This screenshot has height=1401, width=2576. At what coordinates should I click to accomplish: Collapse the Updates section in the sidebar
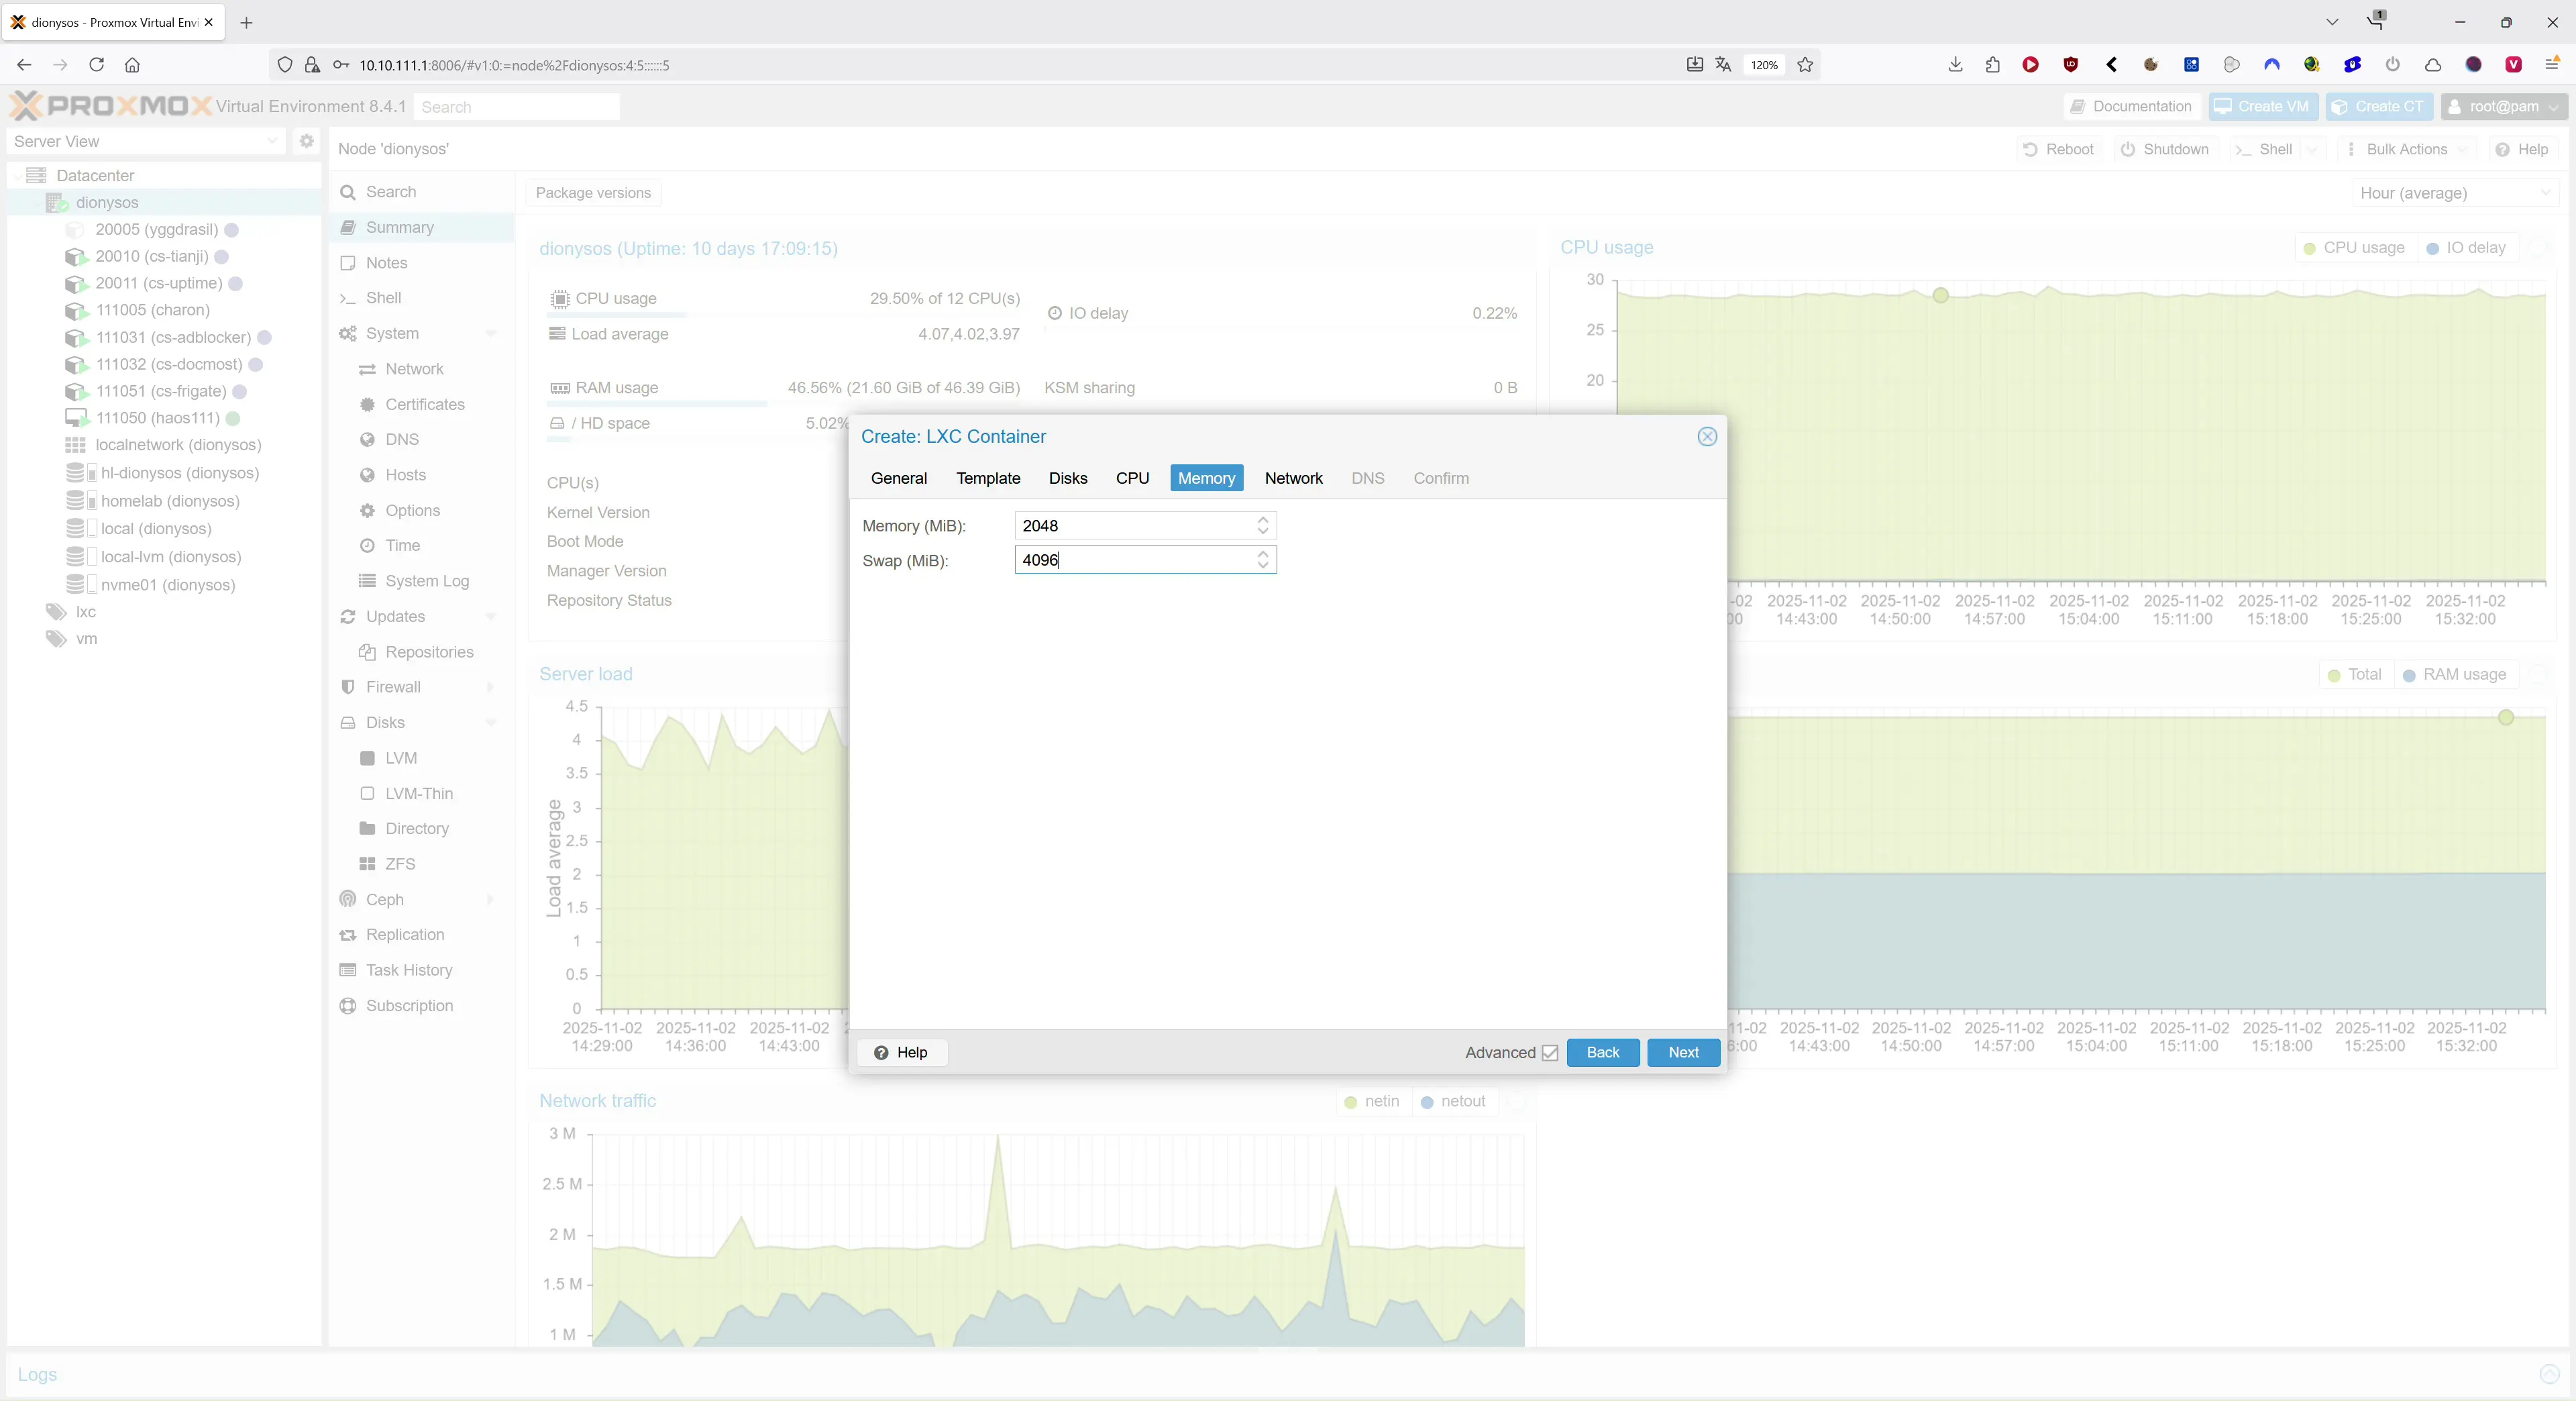[x=490, y=617]
